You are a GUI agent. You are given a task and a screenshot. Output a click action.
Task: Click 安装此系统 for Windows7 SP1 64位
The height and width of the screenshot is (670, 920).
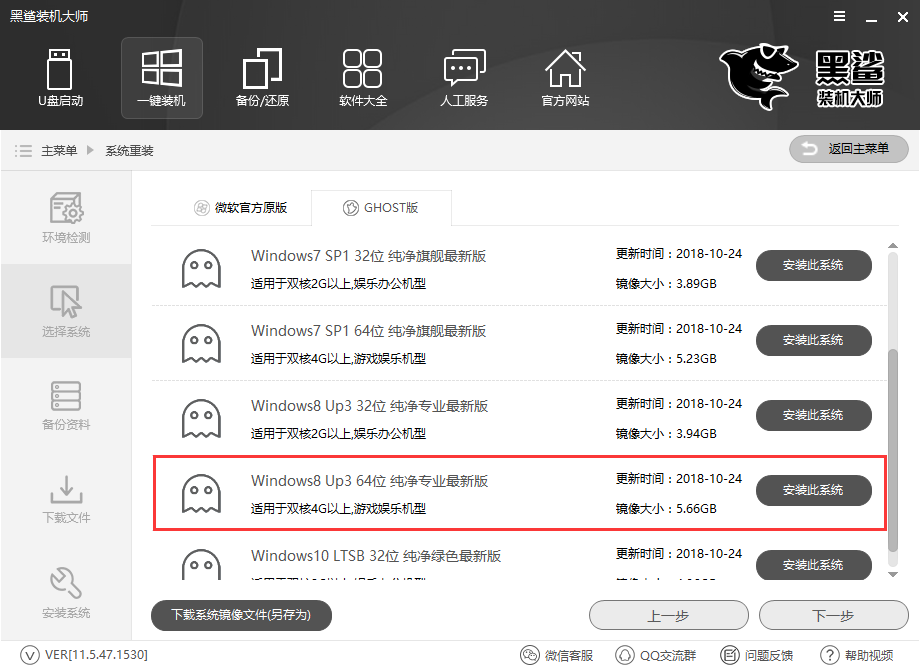[813, 340]
